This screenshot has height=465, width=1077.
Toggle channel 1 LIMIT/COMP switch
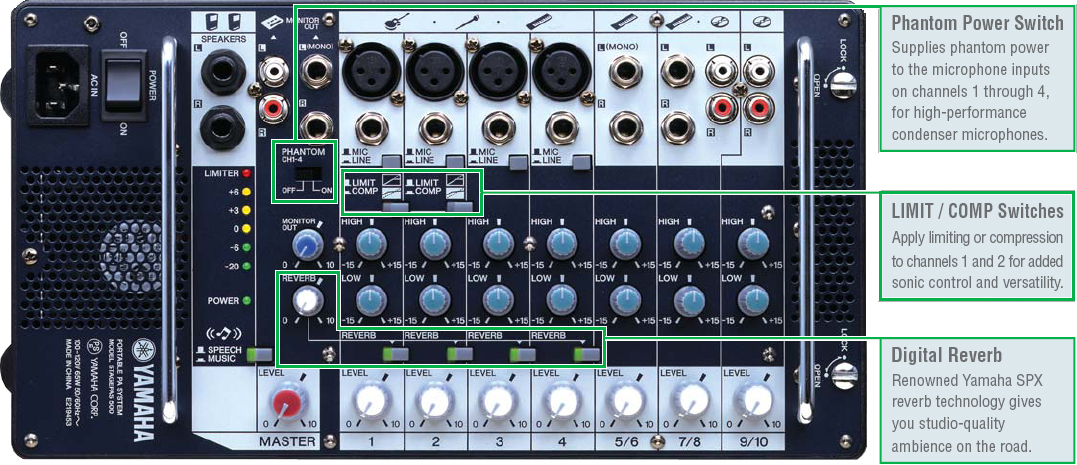pos(394,207)
